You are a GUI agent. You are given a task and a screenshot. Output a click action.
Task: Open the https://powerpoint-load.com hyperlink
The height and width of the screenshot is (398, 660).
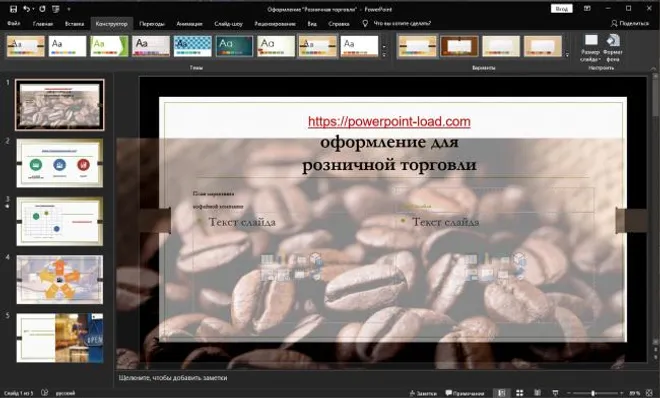pos(389,122)
